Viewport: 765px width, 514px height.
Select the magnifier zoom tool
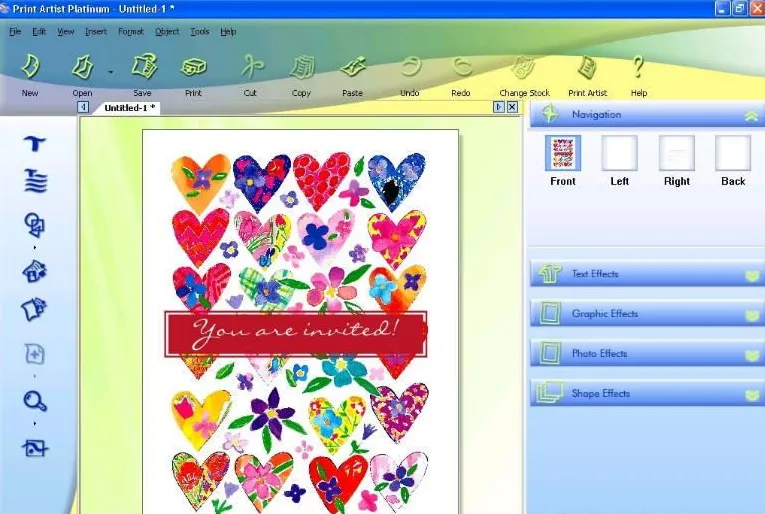pyautogui.click(x=35, y=401)
